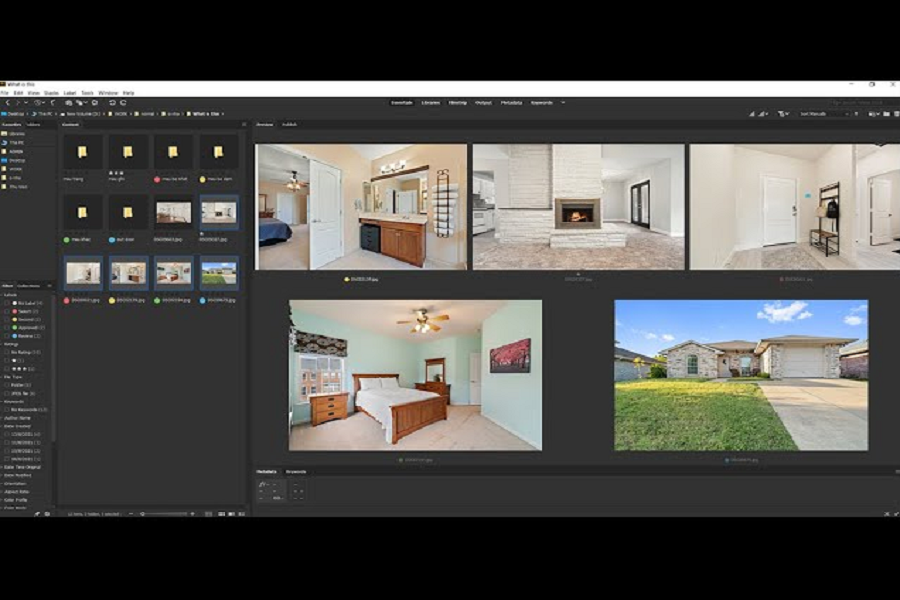The width and height of the screenshot is (900, 600).
Task: Click the fireplace preview image
Action: tap(579, 207)
